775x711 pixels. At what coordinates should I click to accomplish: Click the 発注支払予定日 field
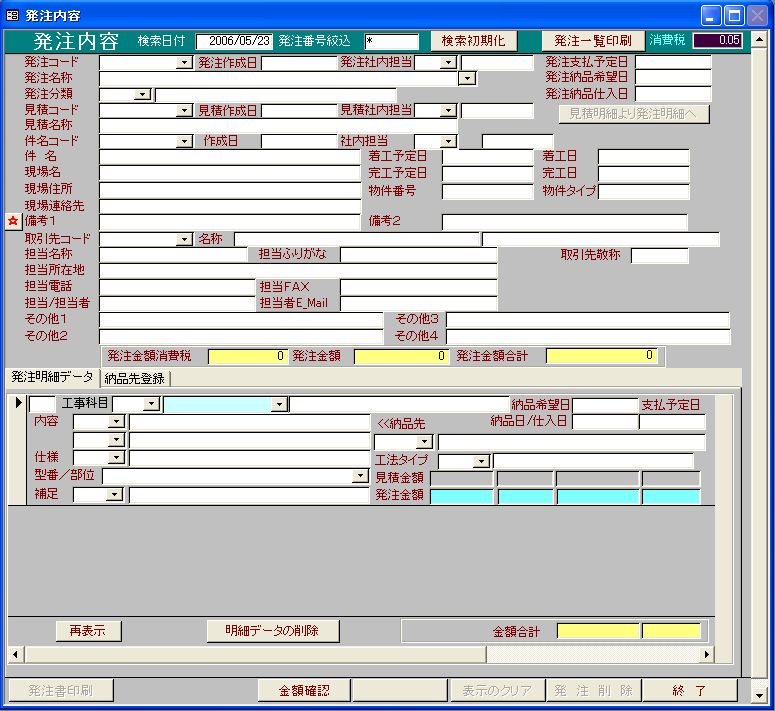(x=673, y=62)
